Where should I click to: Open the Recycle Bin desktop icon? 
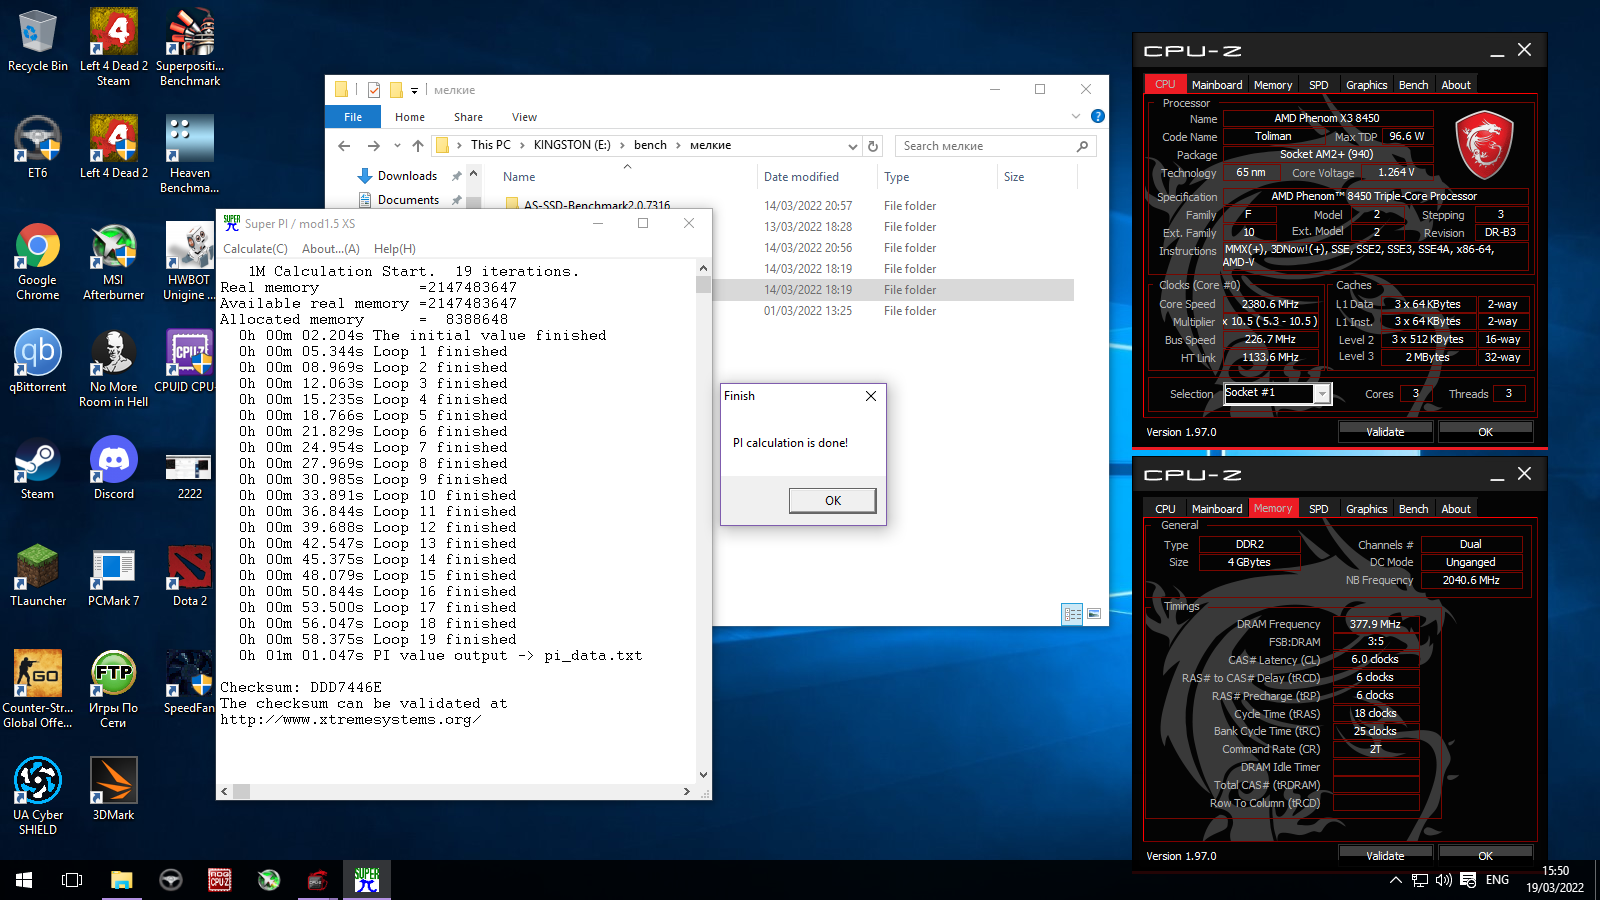pyautogui.click(x=38, y=41)
